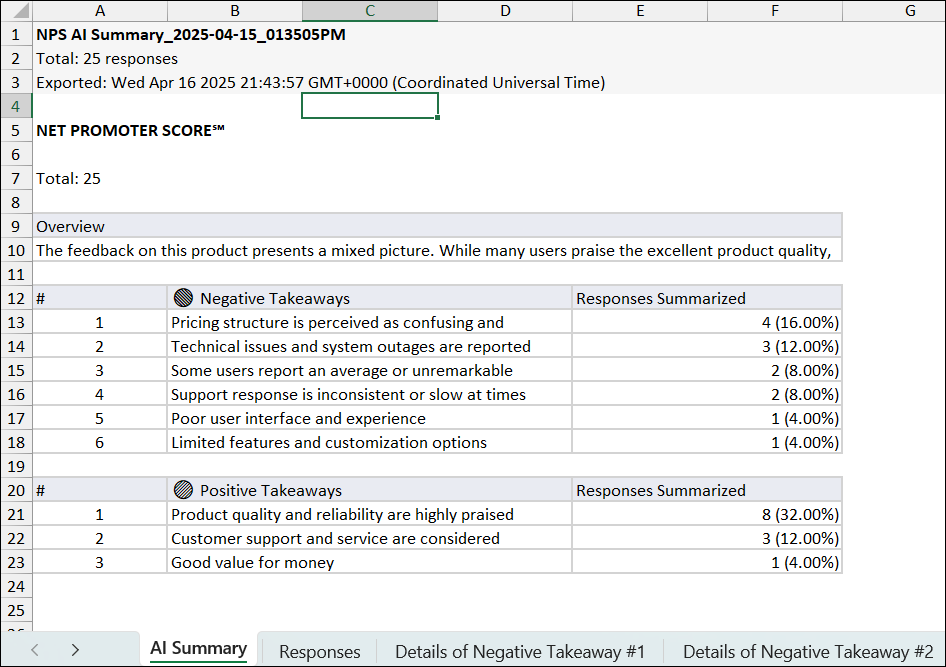The image size is (946, 667).
Task: Select row 25 header
Action: 16,610
